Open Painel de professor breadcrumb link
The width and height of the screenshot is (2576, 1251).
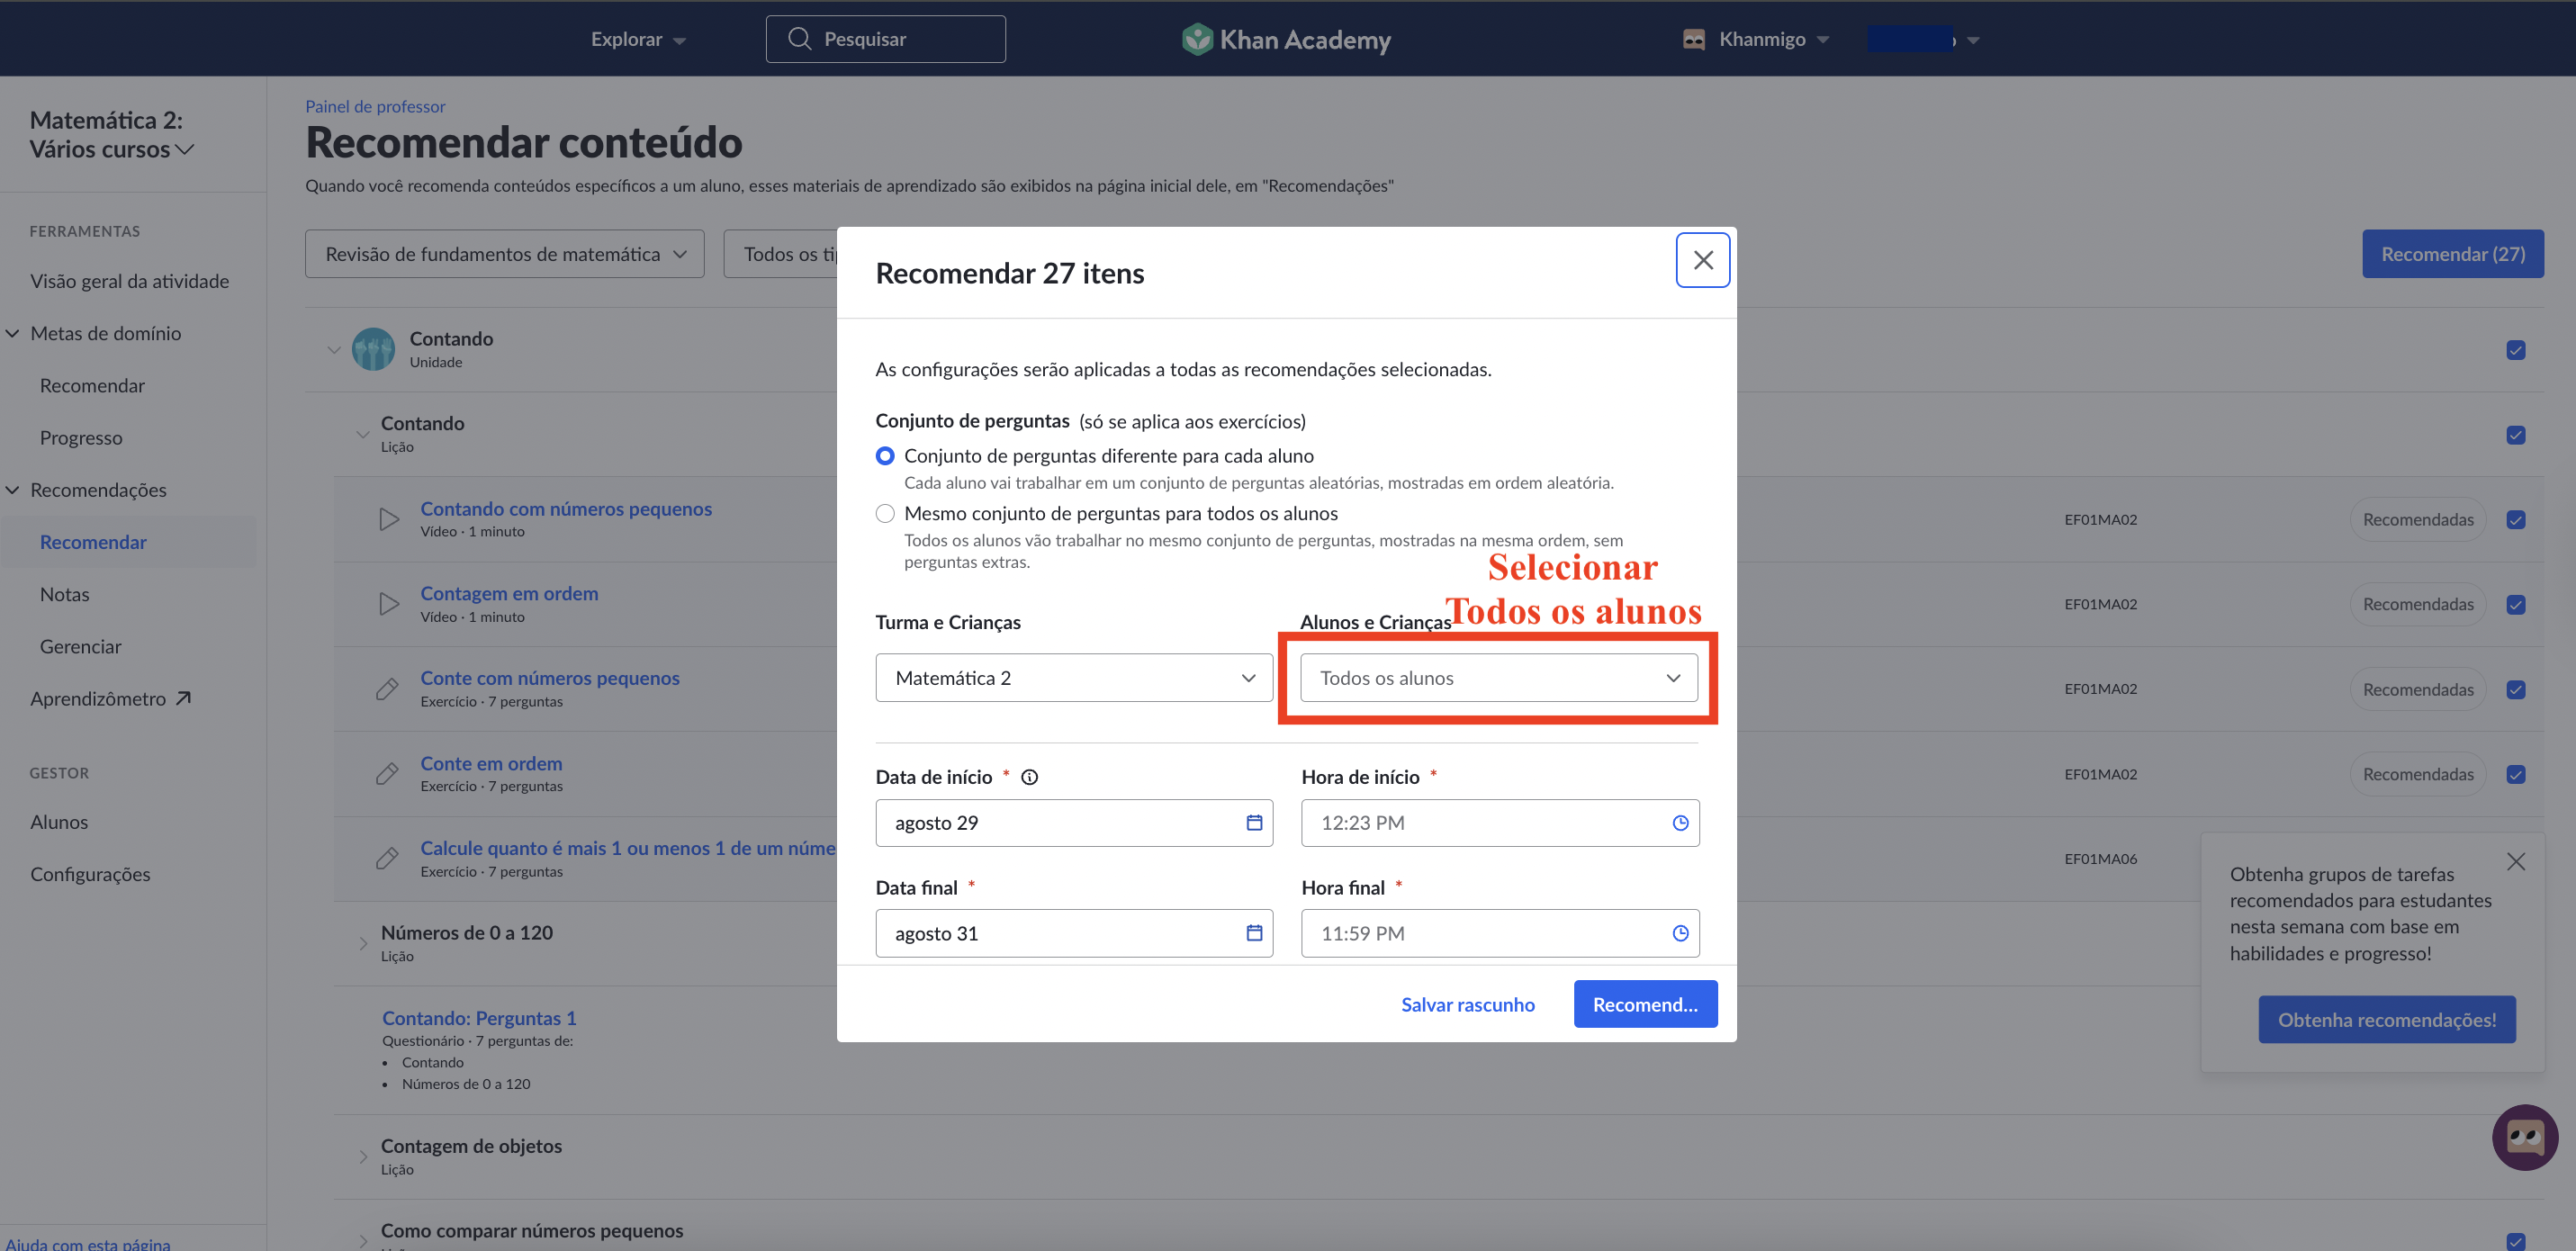[375, 106]
